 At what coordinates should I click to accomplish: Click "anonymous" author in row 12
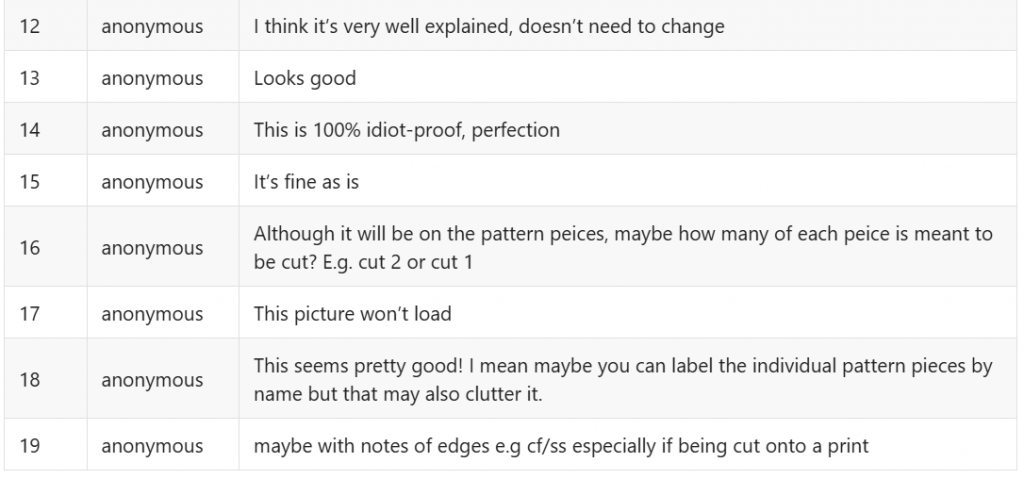coord(152,27)
